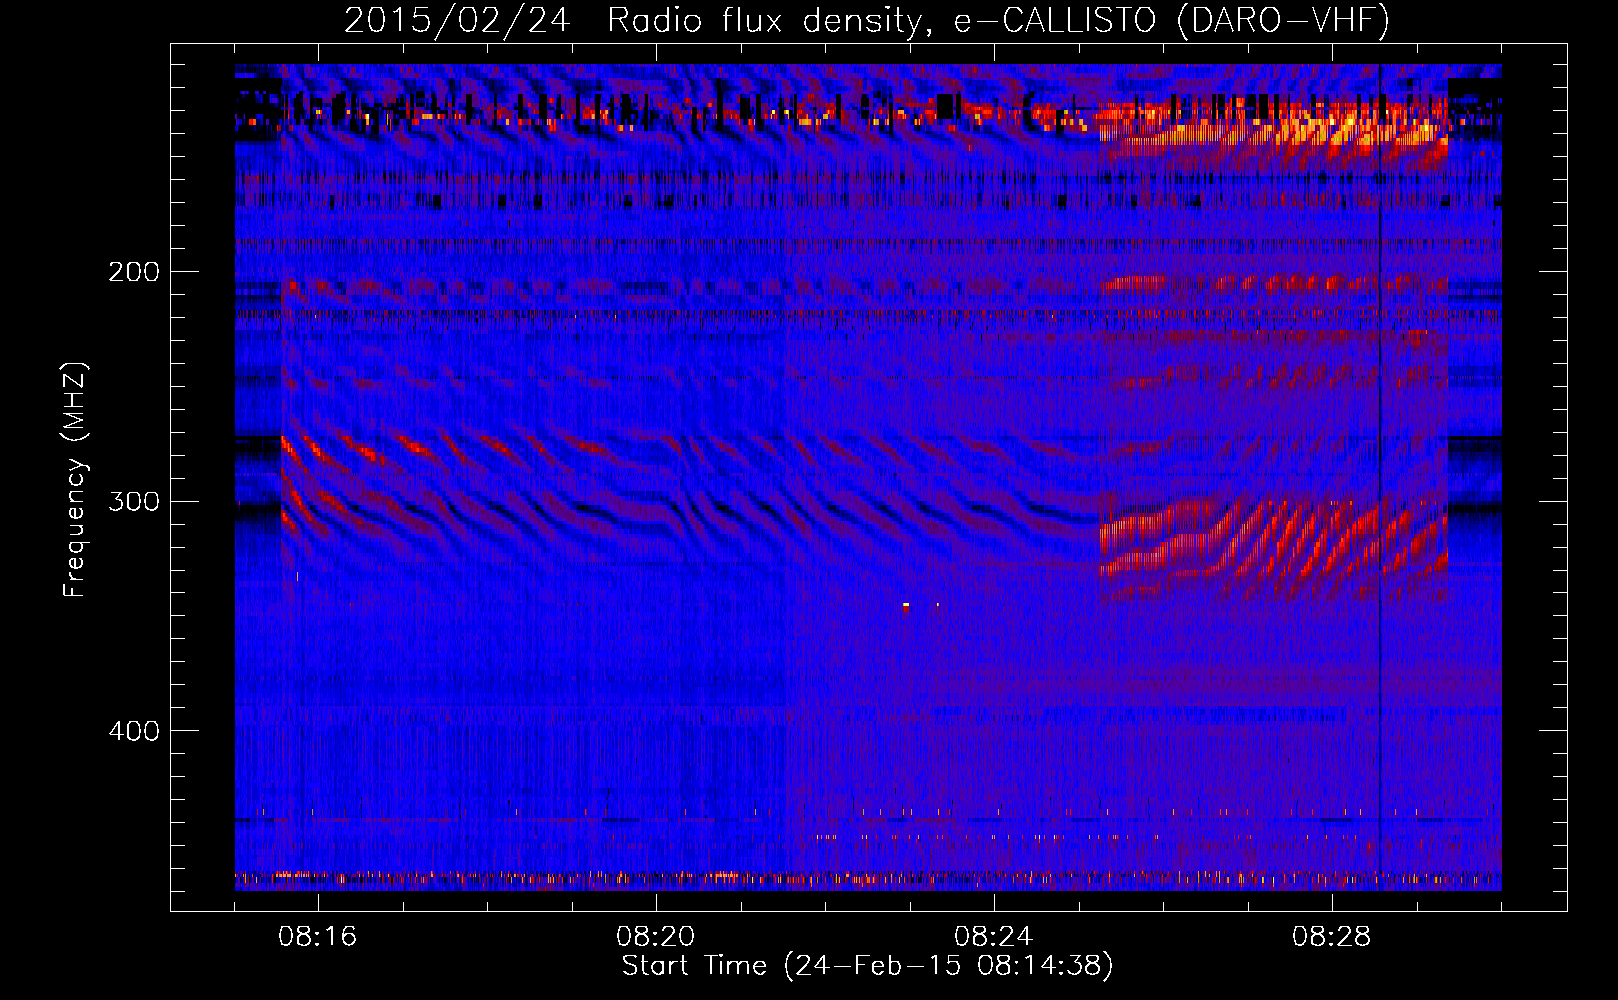The height and width of the screenshot is (1000, 1618).
Task: Click the date "2015/02/24" in the title
Action: click(x=457, y=20)
